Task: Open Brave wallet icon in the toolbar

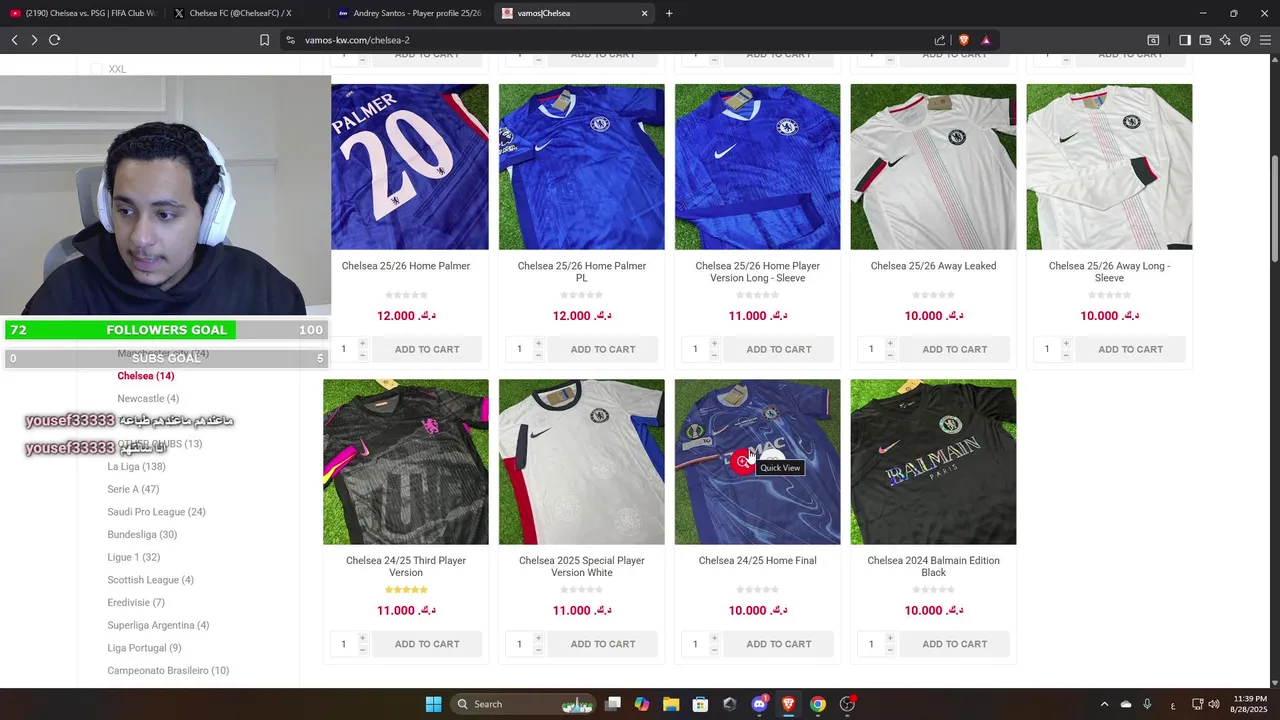Action: 1205,40
